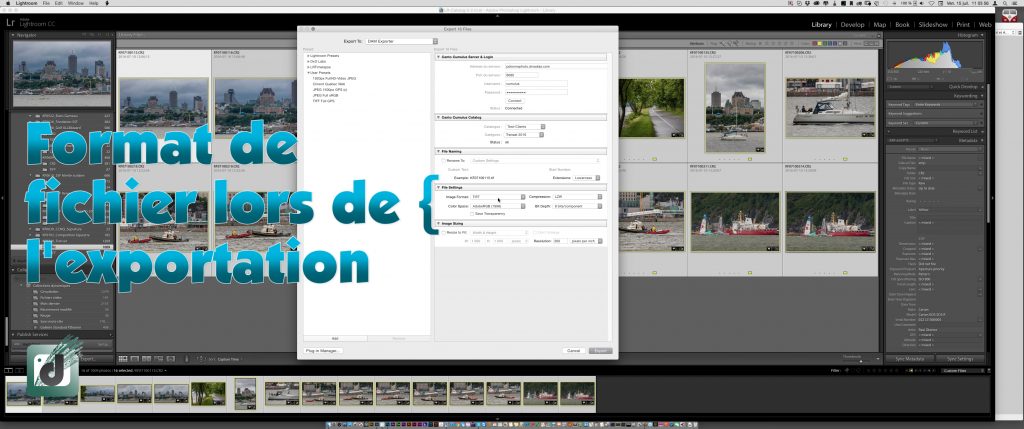Switch to compare view in toolbar
1024x429 pixels.
[x=146, y=358]
